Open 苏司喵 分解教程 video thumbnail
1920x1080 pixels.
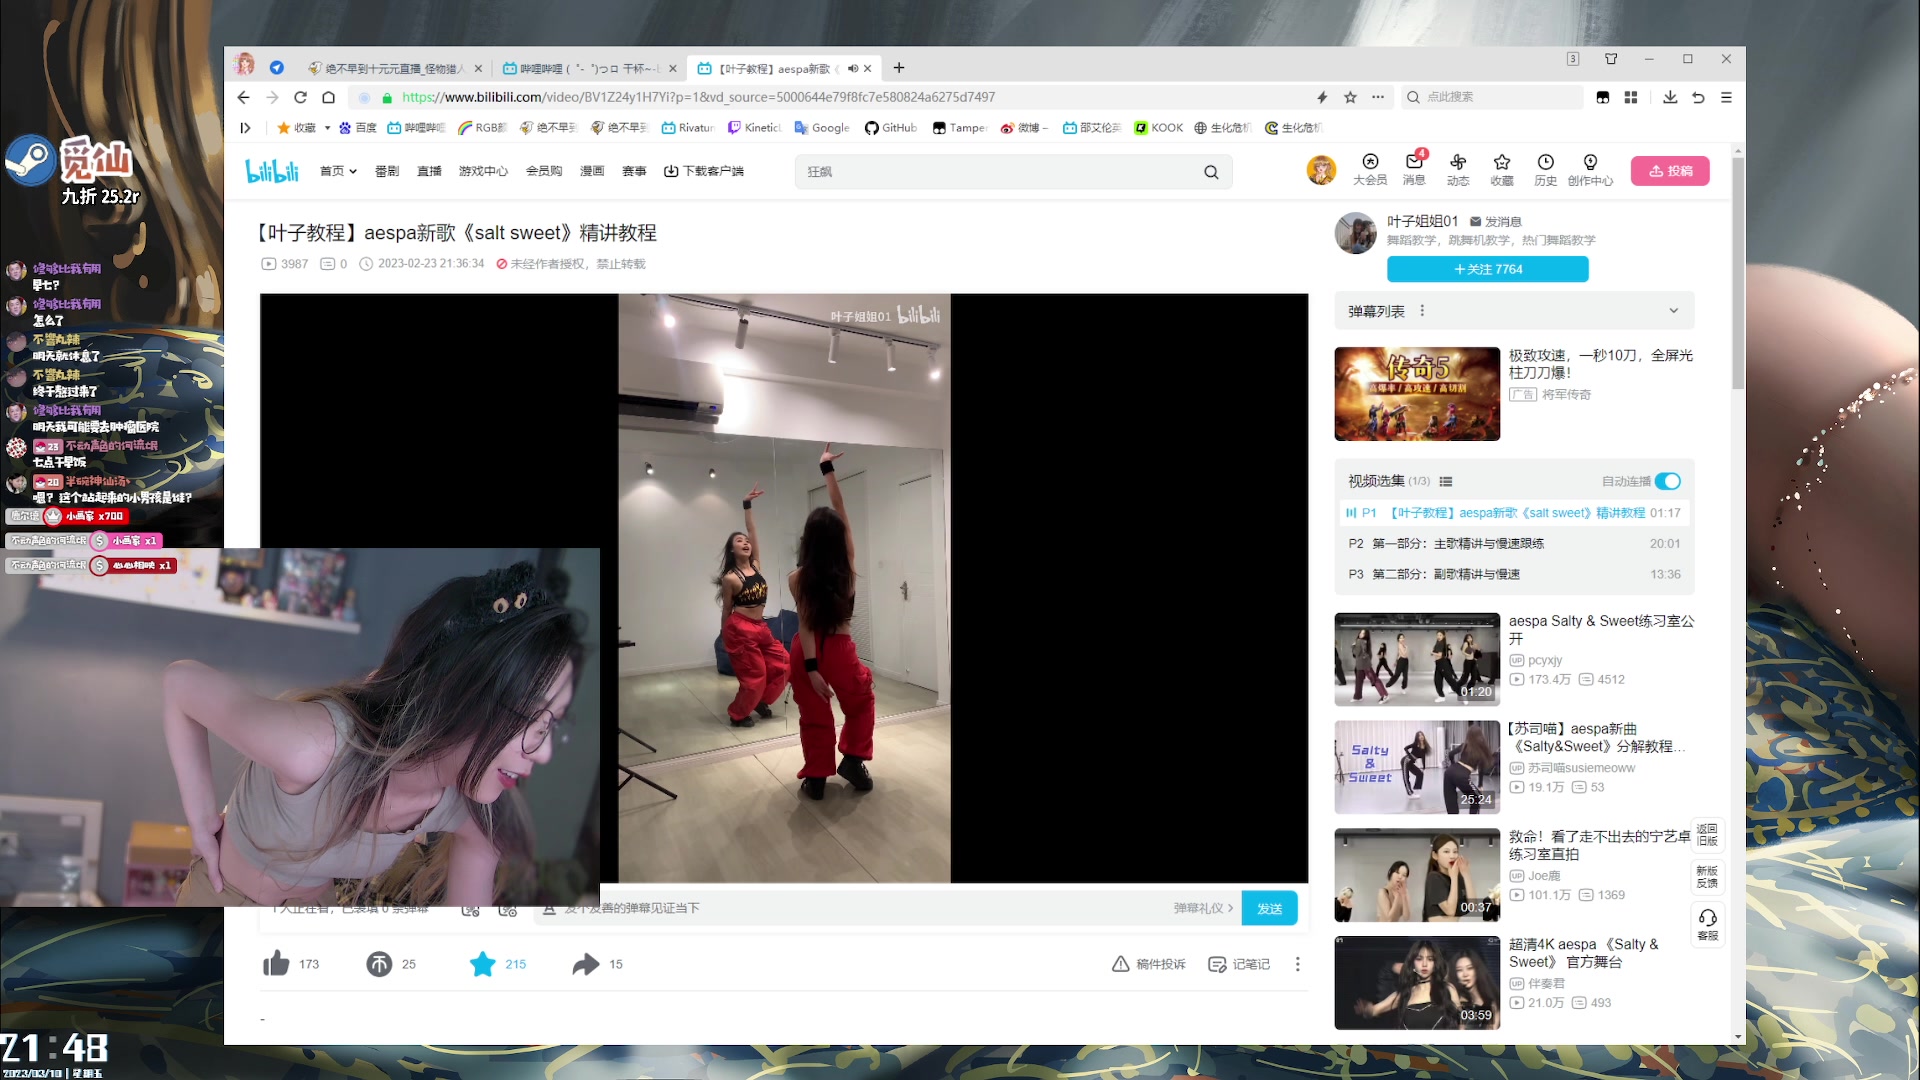1417,767
